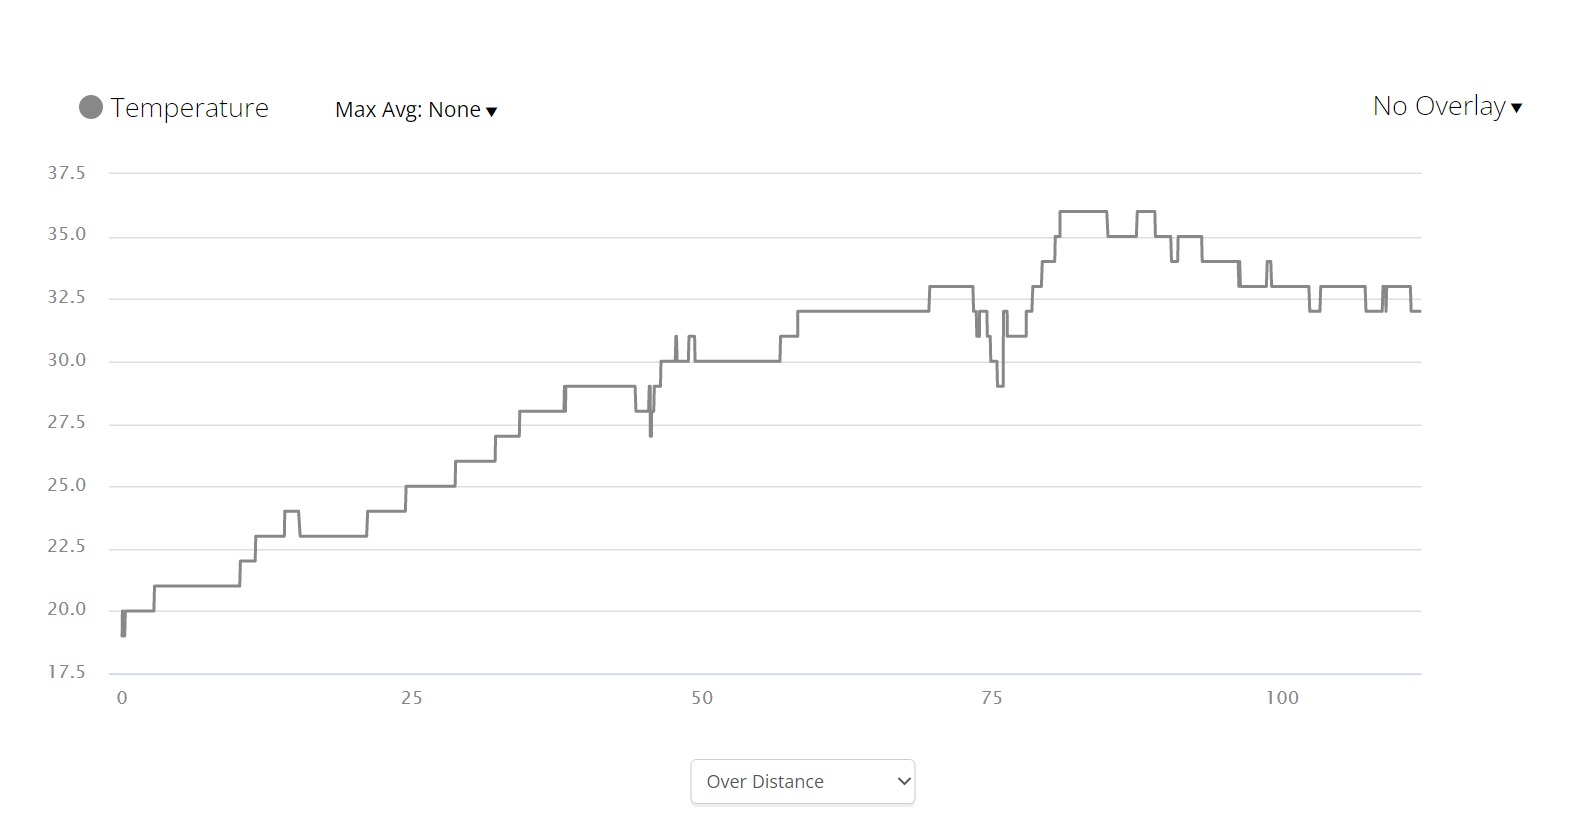Open the Max Avg: None dropdown

pyautogui.click(x=416, y=110)
